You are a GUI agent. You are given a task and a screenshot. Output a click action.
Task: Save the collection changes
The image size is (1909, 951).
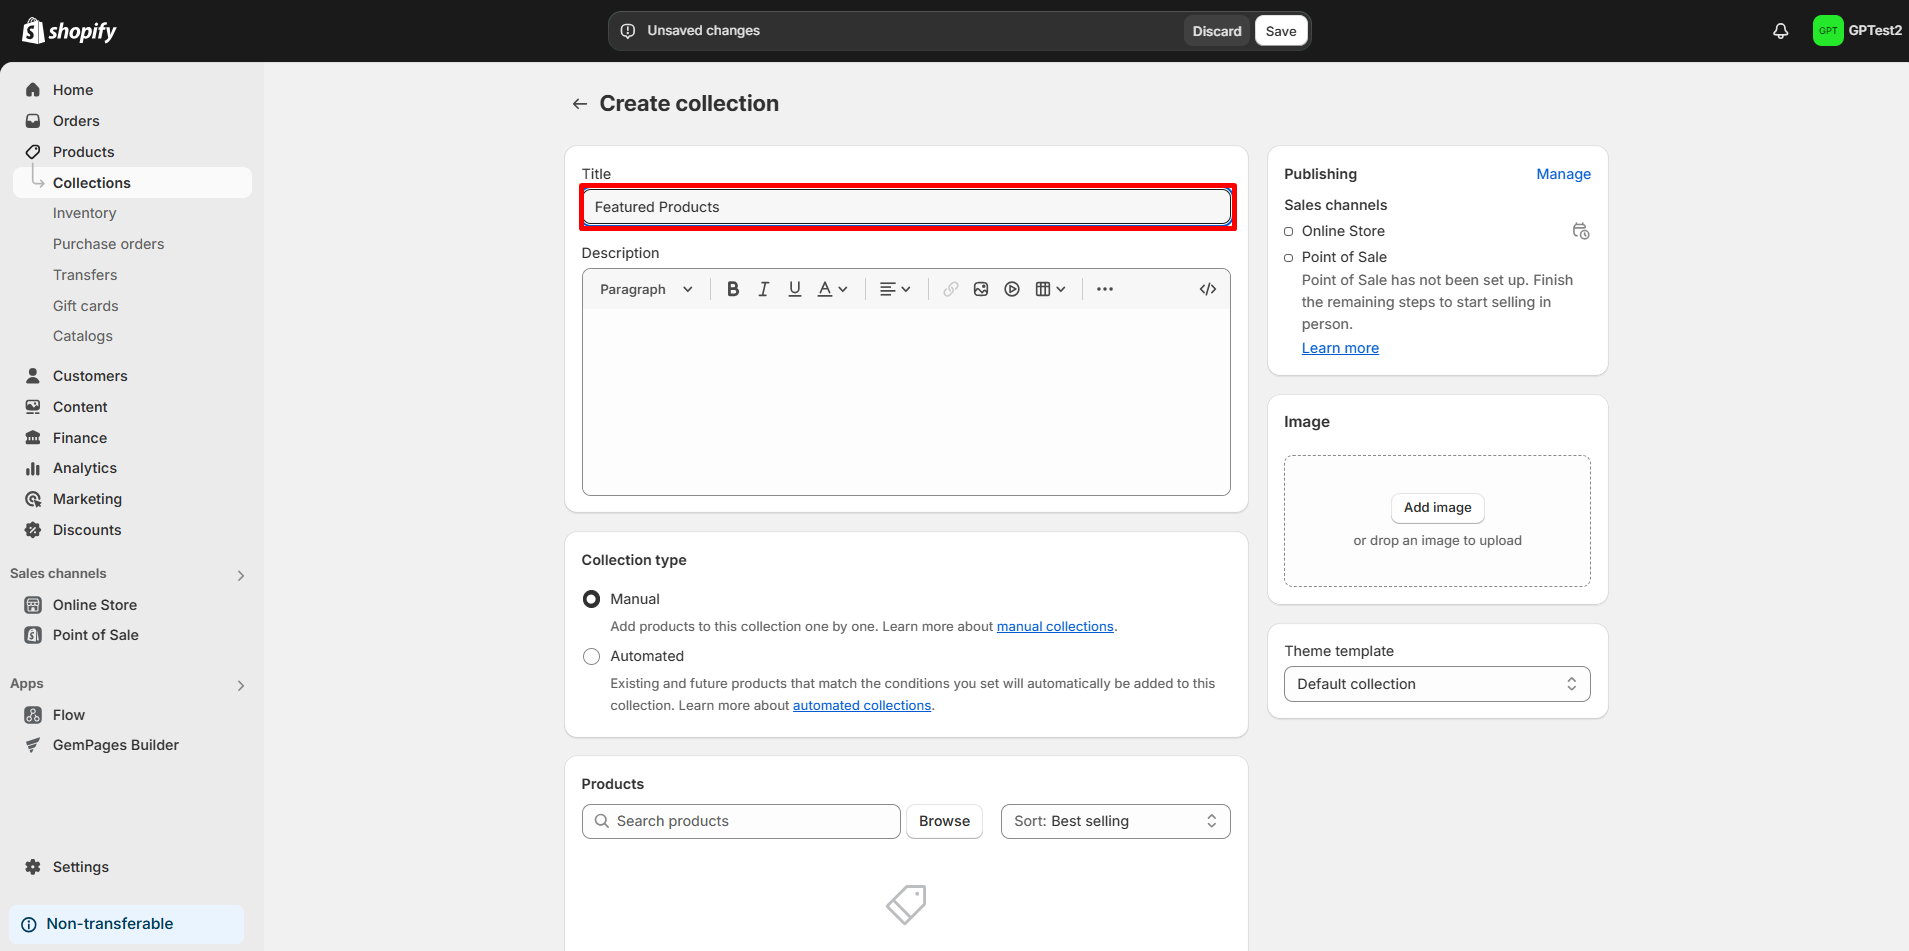1280,30
